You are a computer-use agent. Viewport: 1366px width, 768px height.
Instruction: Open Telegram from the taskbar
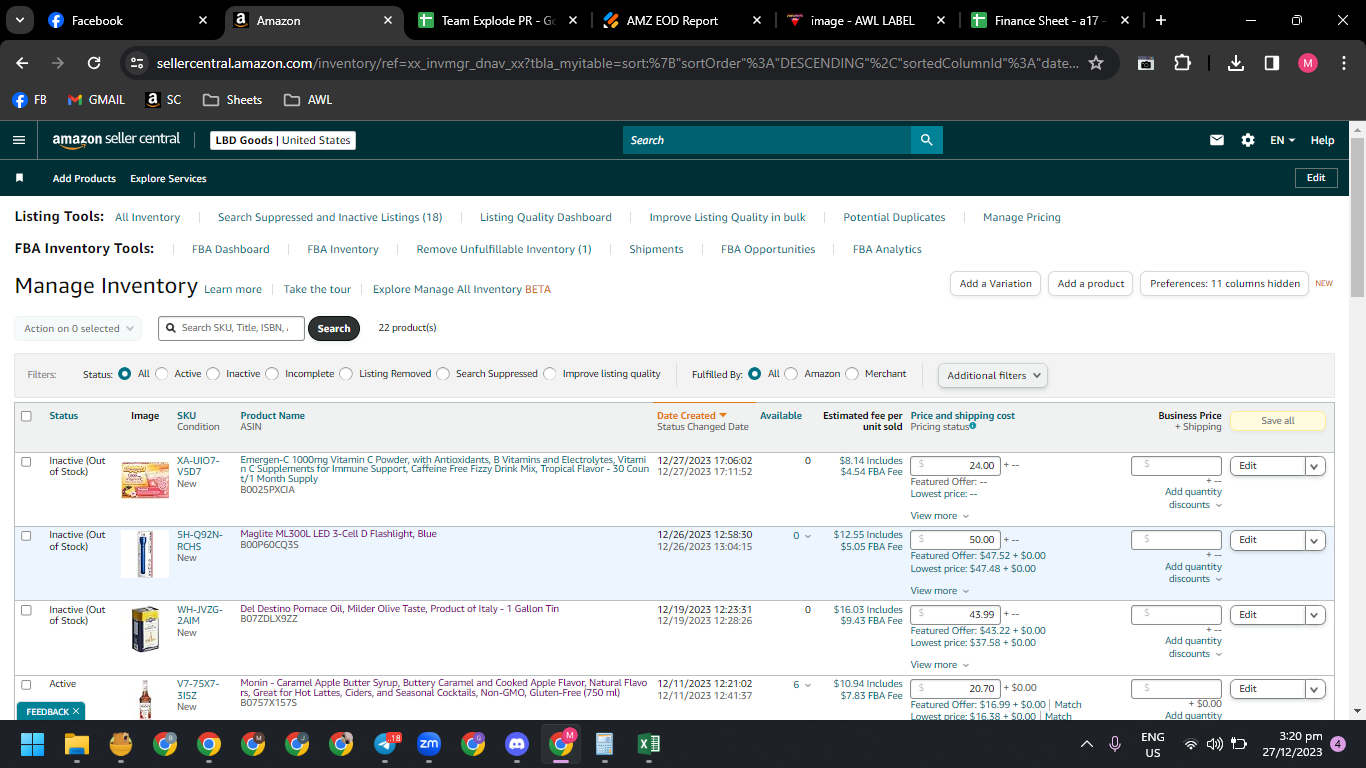click(x=386, y=744)
